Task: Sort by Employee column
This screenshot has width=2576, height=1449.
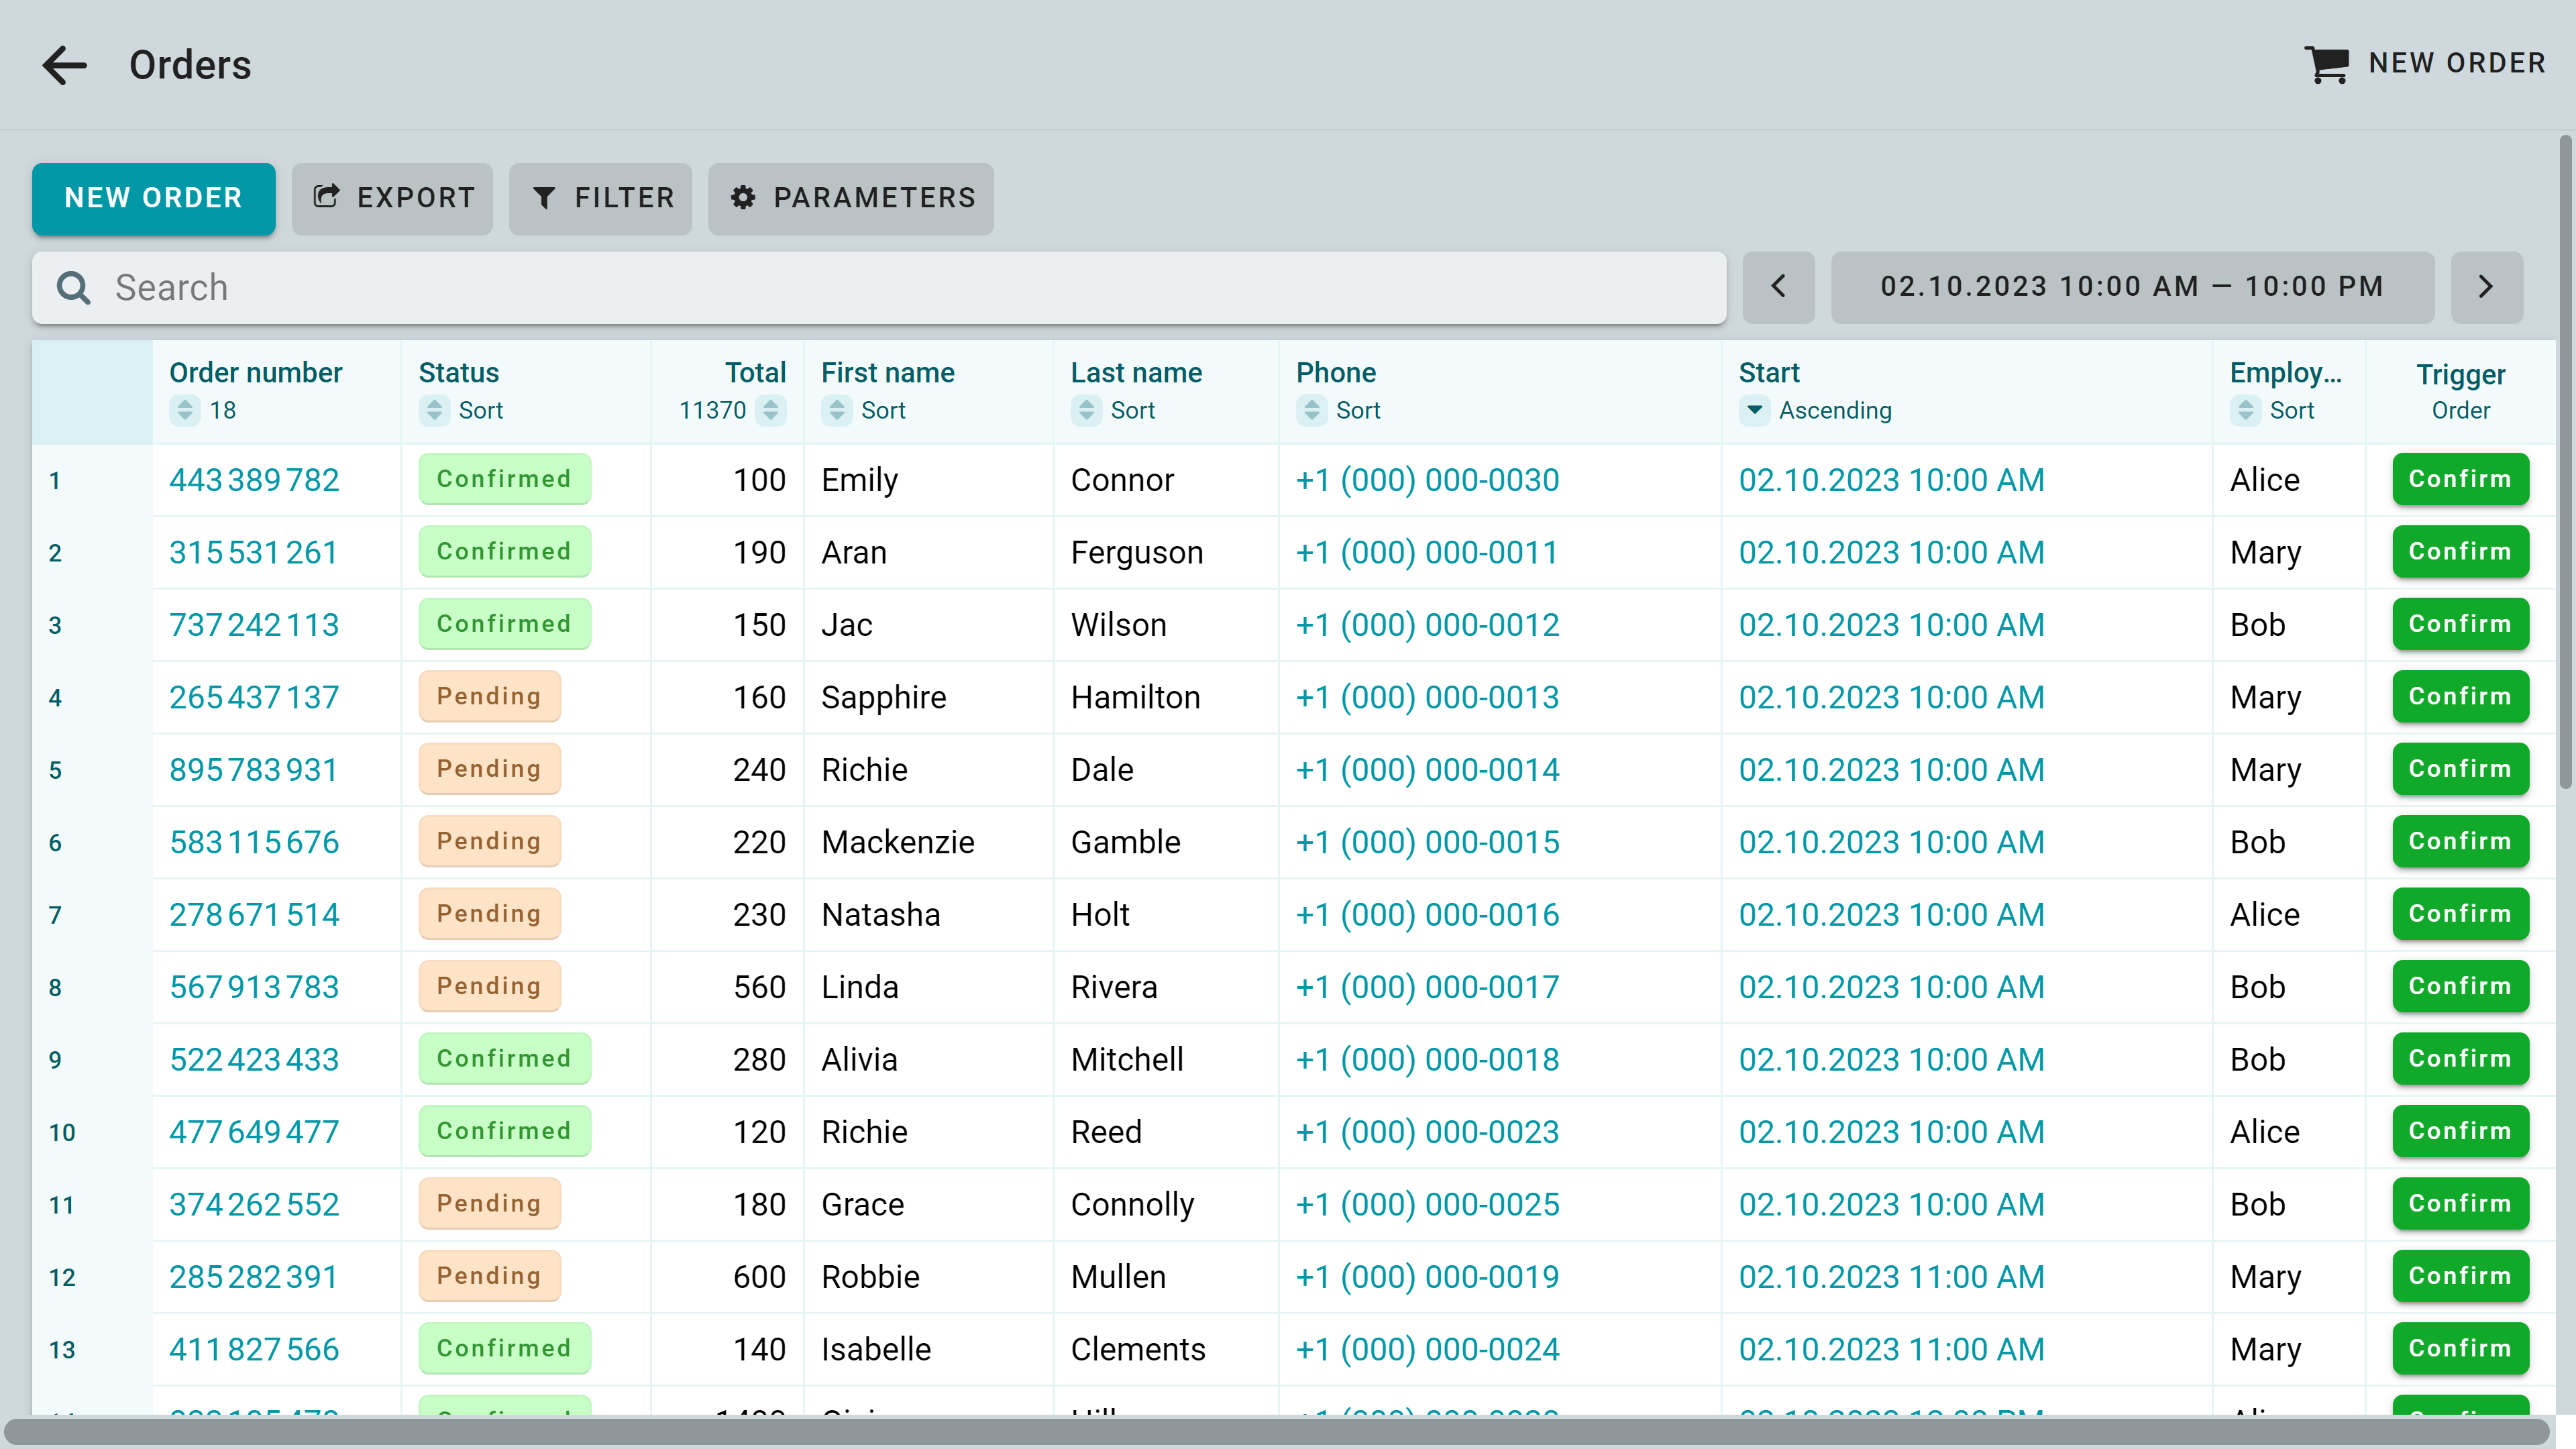Action: click(x=2246, y=410)
